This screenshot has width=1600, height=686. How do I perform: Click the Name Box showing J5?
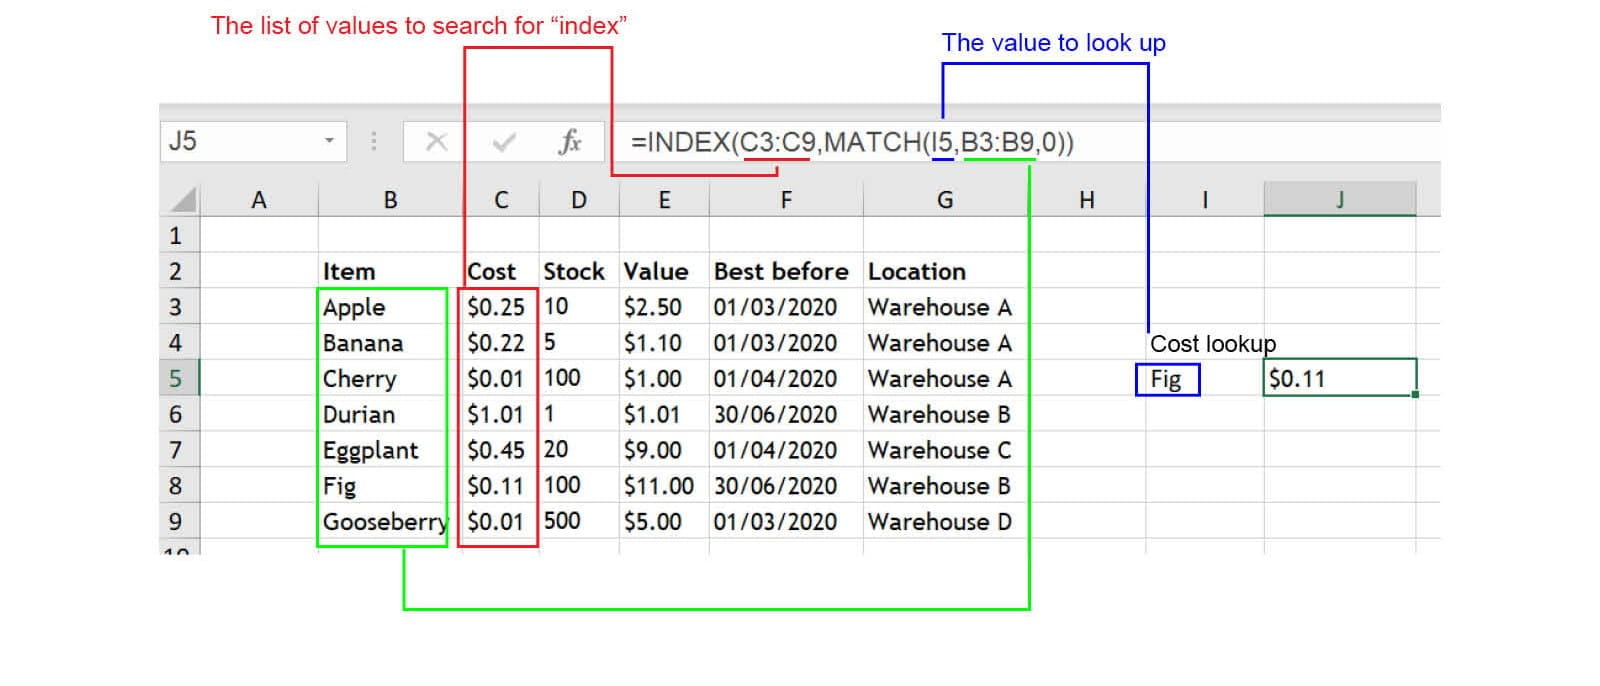[240, 141]
